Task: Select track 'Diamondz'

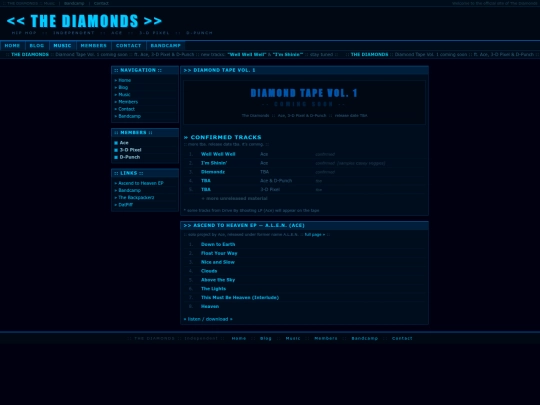Action: click(213, 172)
